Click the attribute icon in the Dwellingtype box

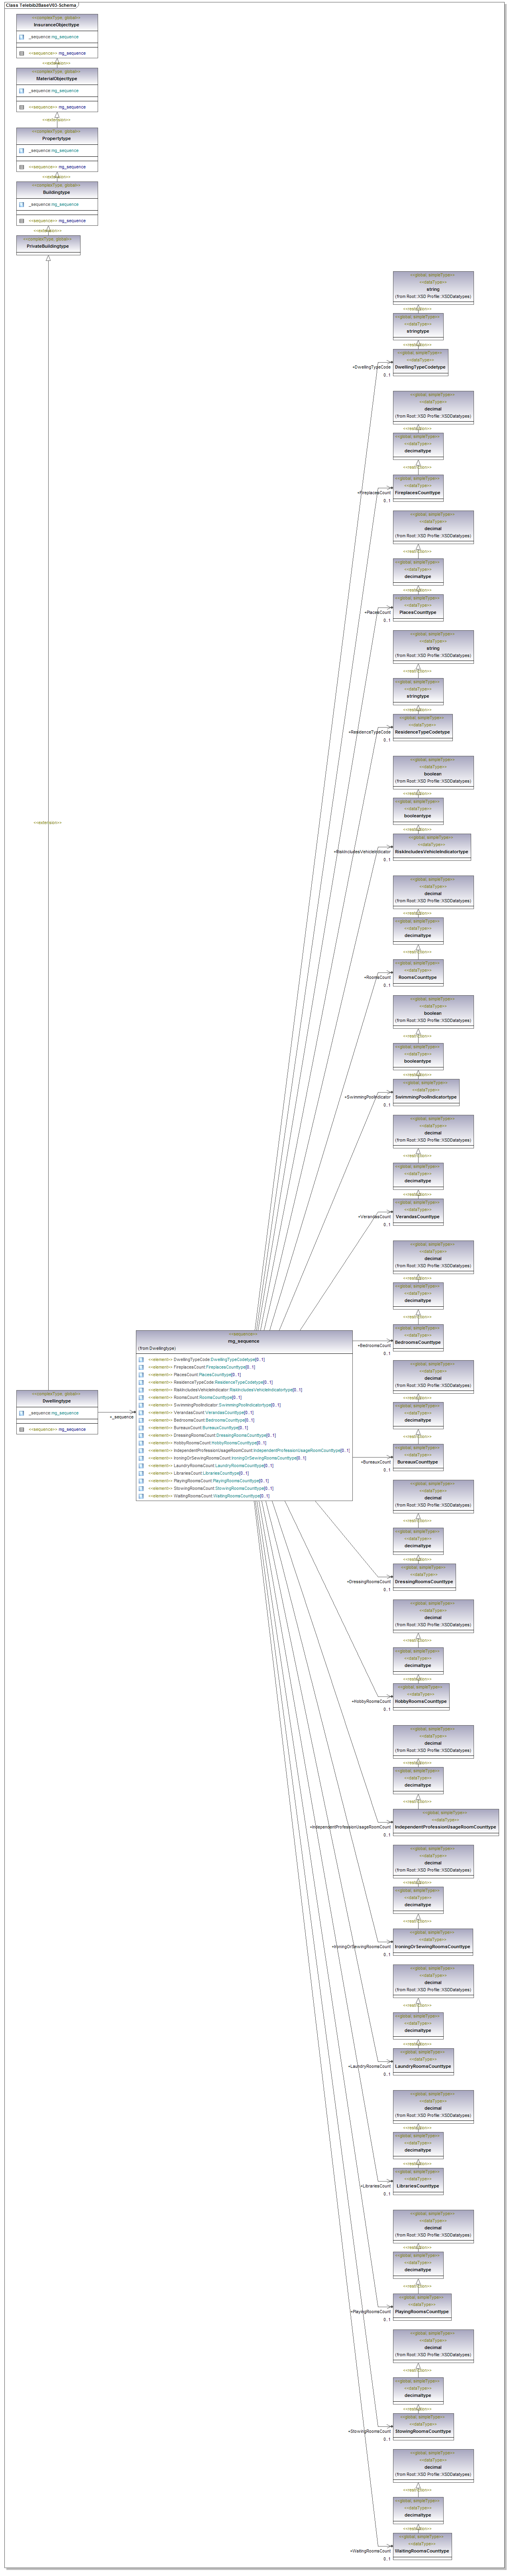22,1413
